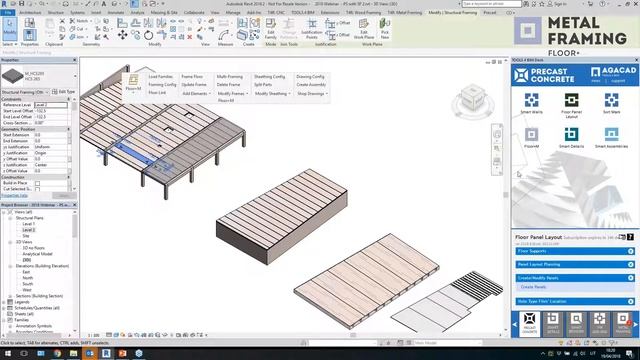Open the Modify Sheathing dropdown
The height and width of the screenshot is (360, 640).
coord(272,93)
